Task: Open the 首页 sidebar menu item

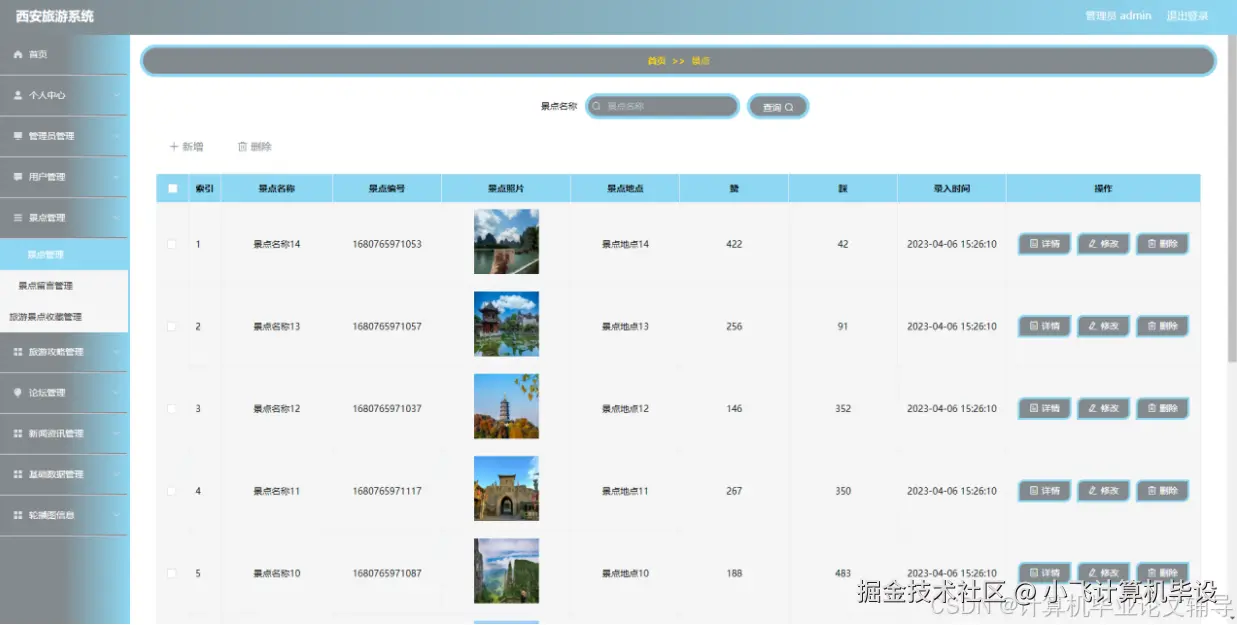Action: pos(64,54)
